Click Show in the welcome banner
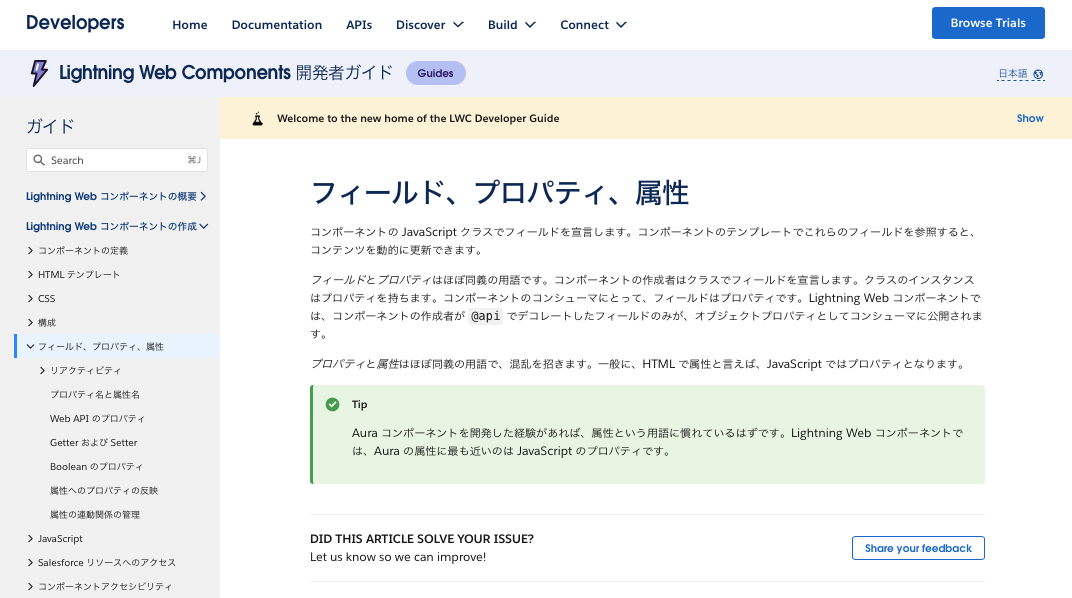 [x=1030, y=118]
